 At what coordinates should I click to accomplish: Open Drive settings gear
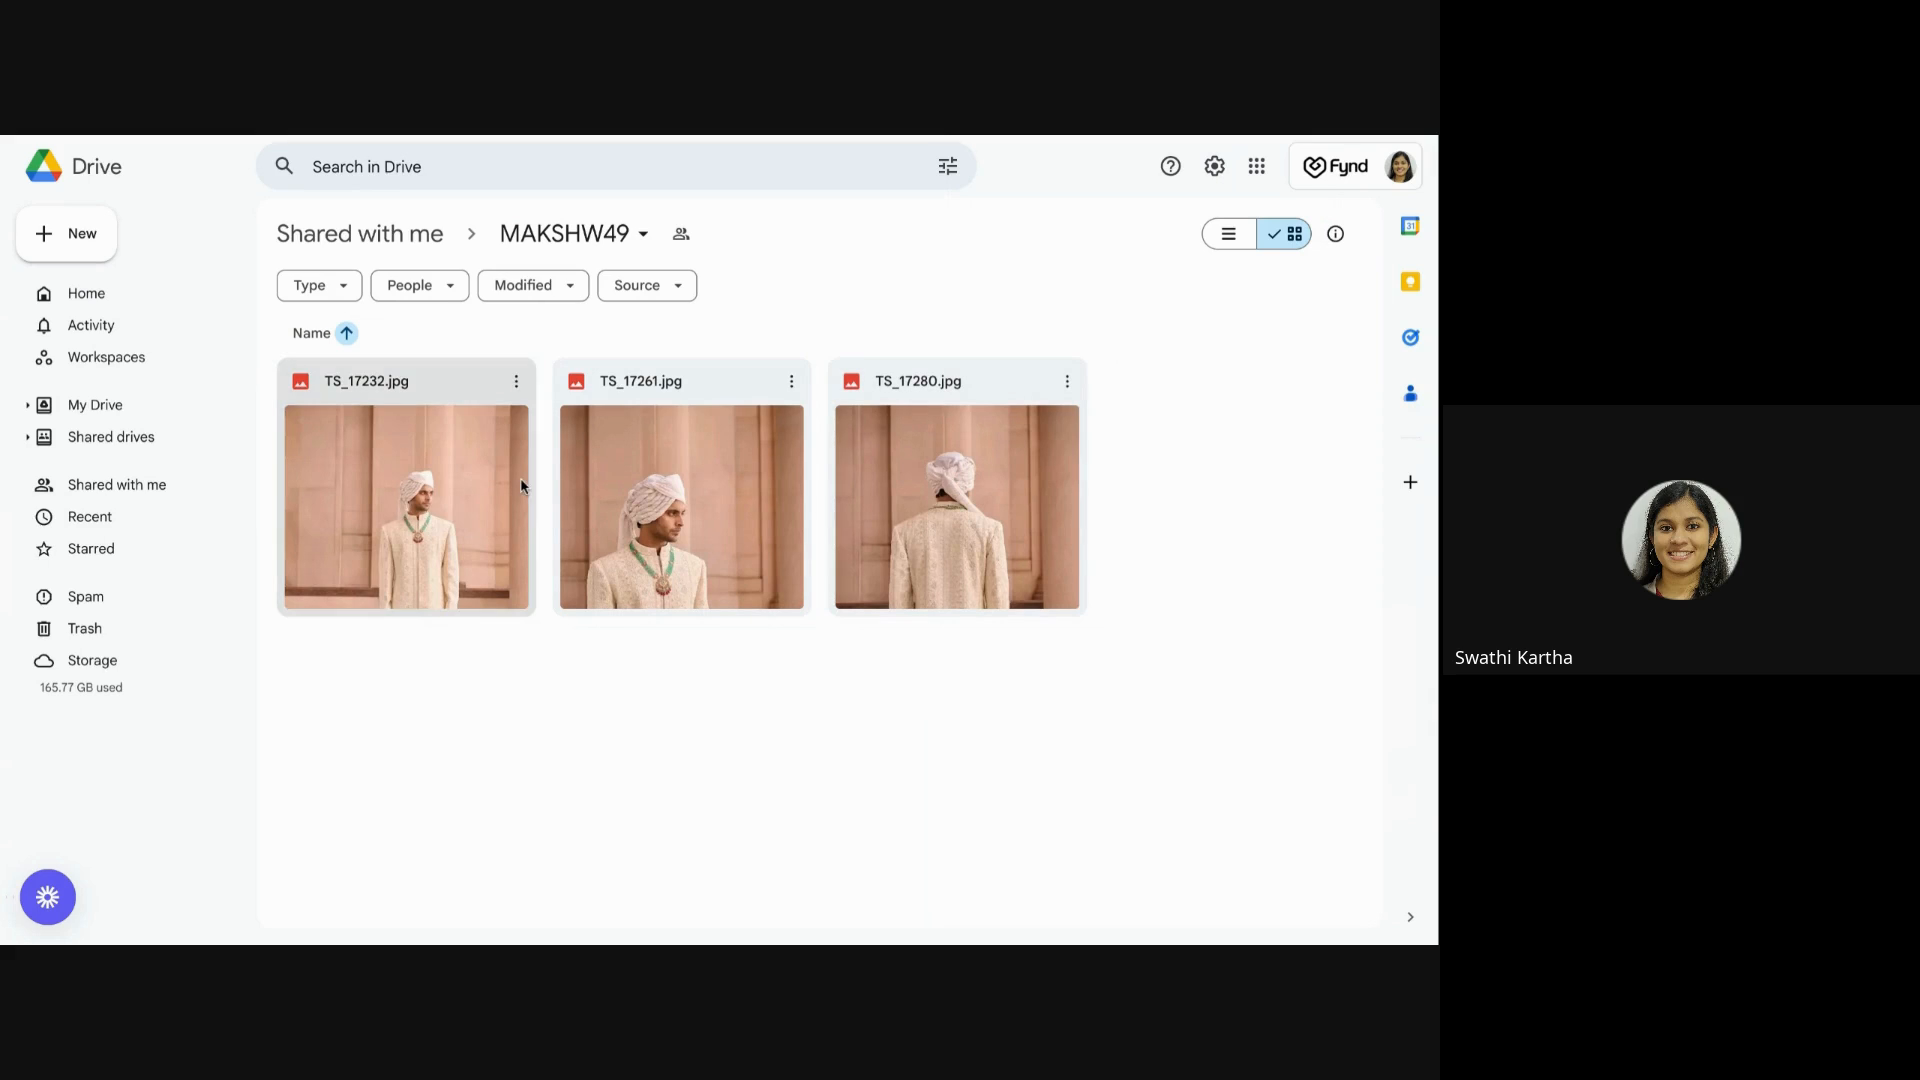click(x=1214, y=166)
